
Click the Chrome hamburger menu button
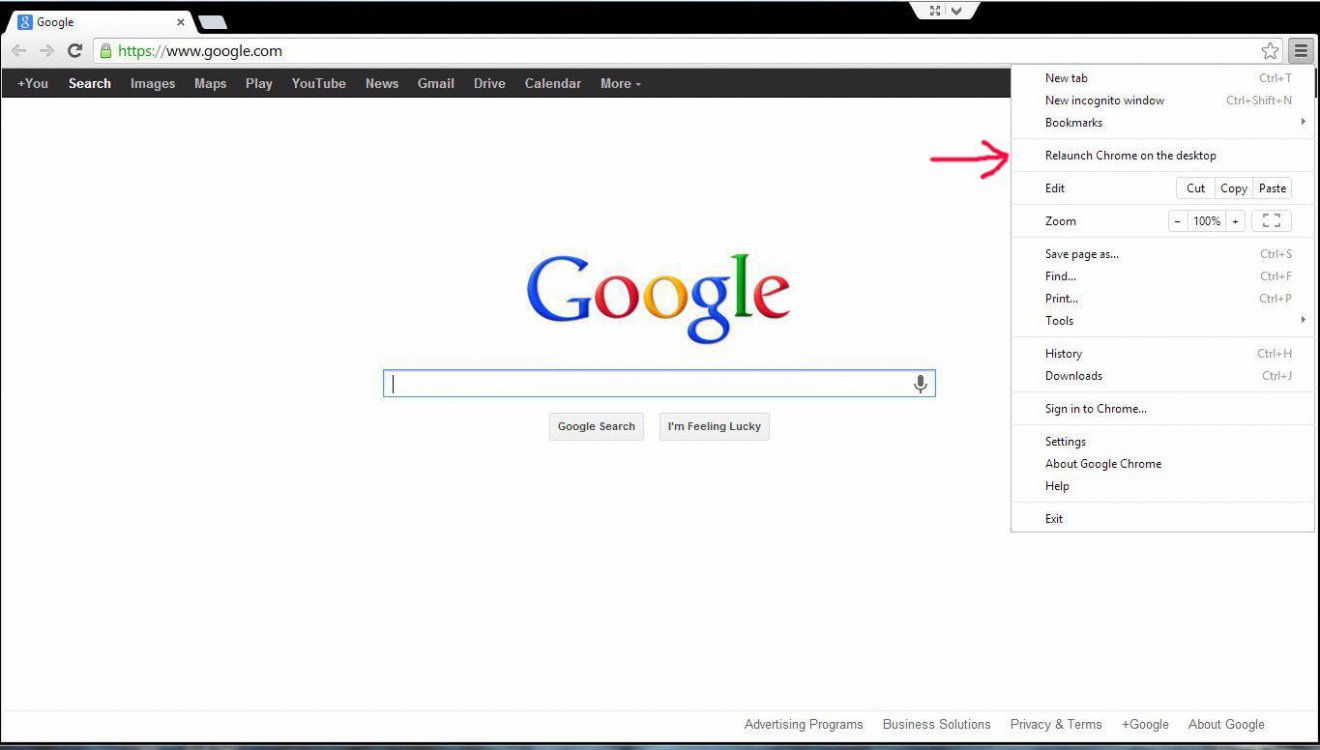click(x=1300, y=50)
